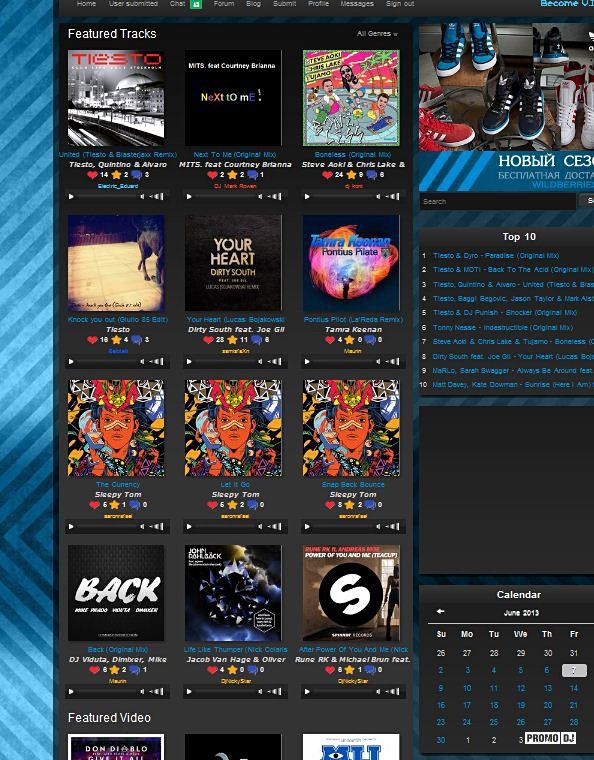The width and height of the screenshot is (594, 760).
Task: Star the Life Like Thumper track
Action: click(232, 670)
